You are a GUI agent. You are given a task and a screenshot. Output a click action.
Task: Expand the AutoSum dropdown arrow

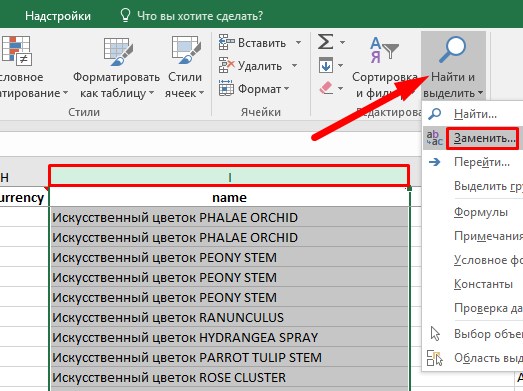pos(342,43)
